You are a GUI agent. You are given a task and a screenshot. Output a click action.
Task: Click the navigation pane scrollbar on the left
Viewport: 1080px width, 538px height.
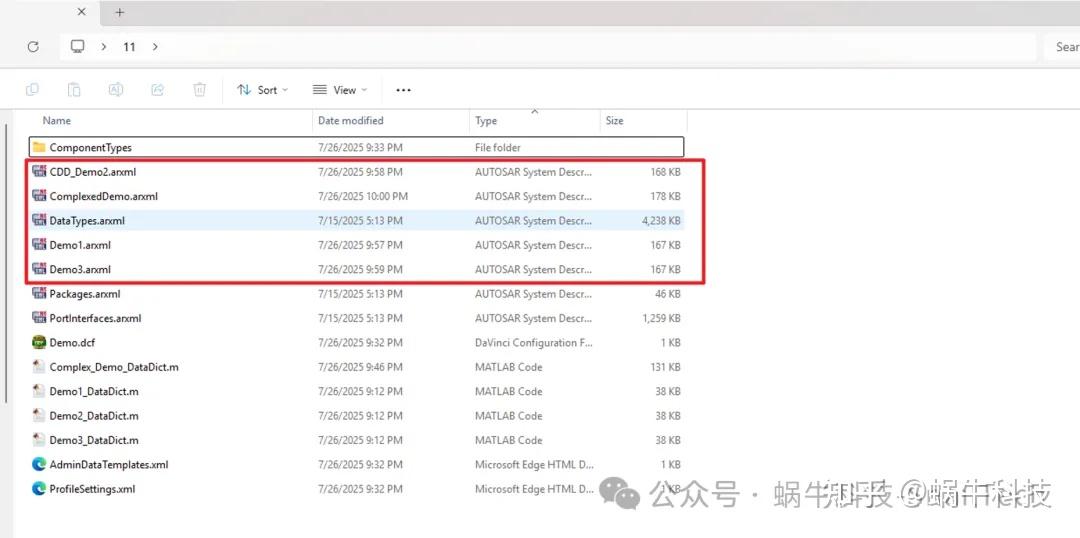point(6,263)
